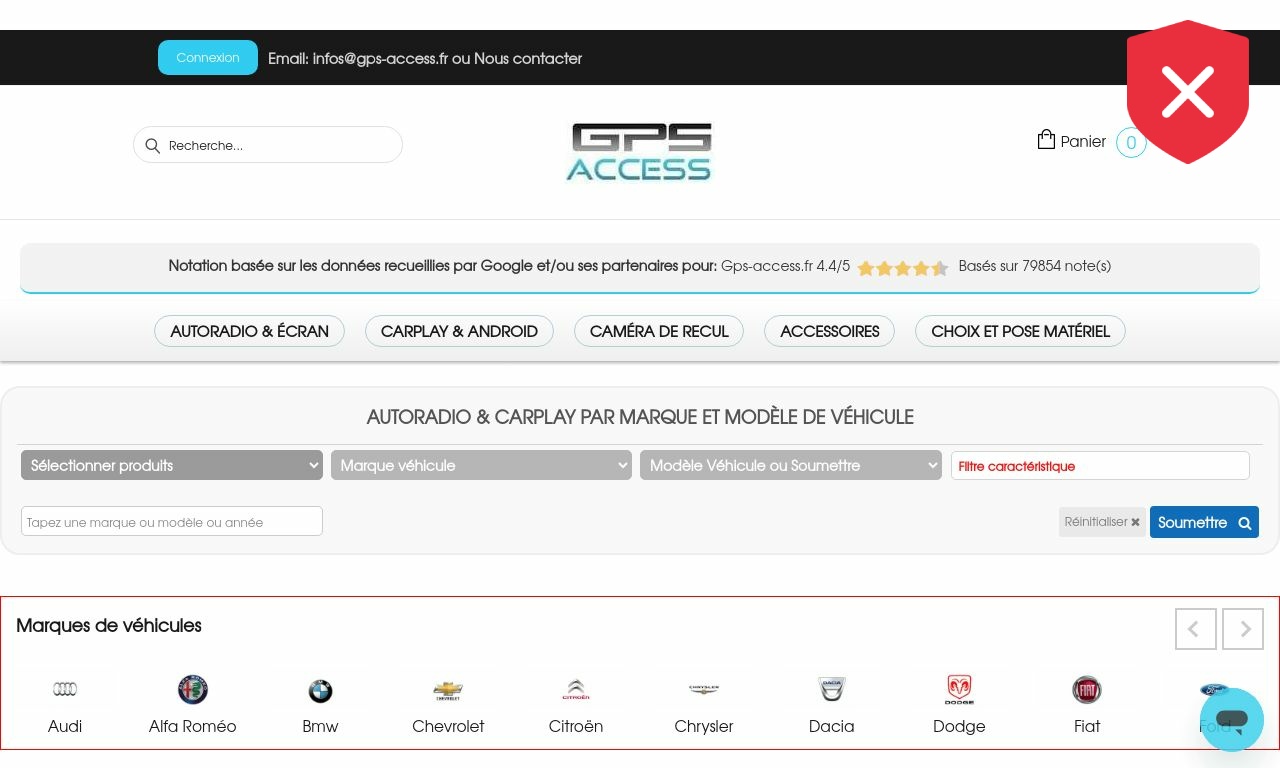Open the chat bubble widget
This screenshot has height=768, width=1280.
click(x=1232, y=719)
